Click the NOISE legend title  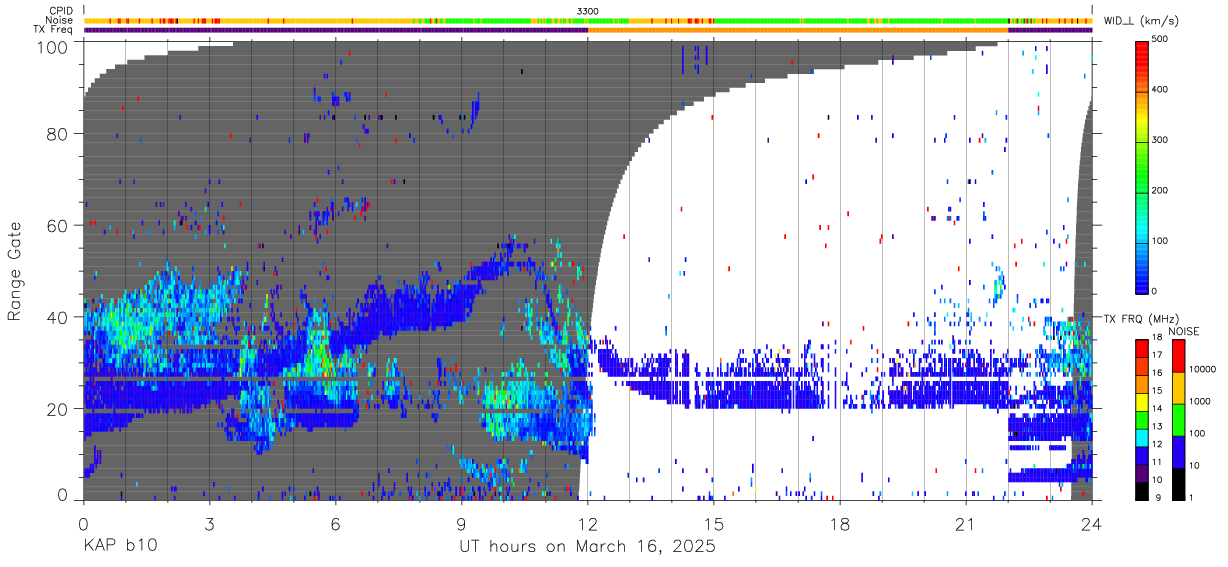[1185, 331]
